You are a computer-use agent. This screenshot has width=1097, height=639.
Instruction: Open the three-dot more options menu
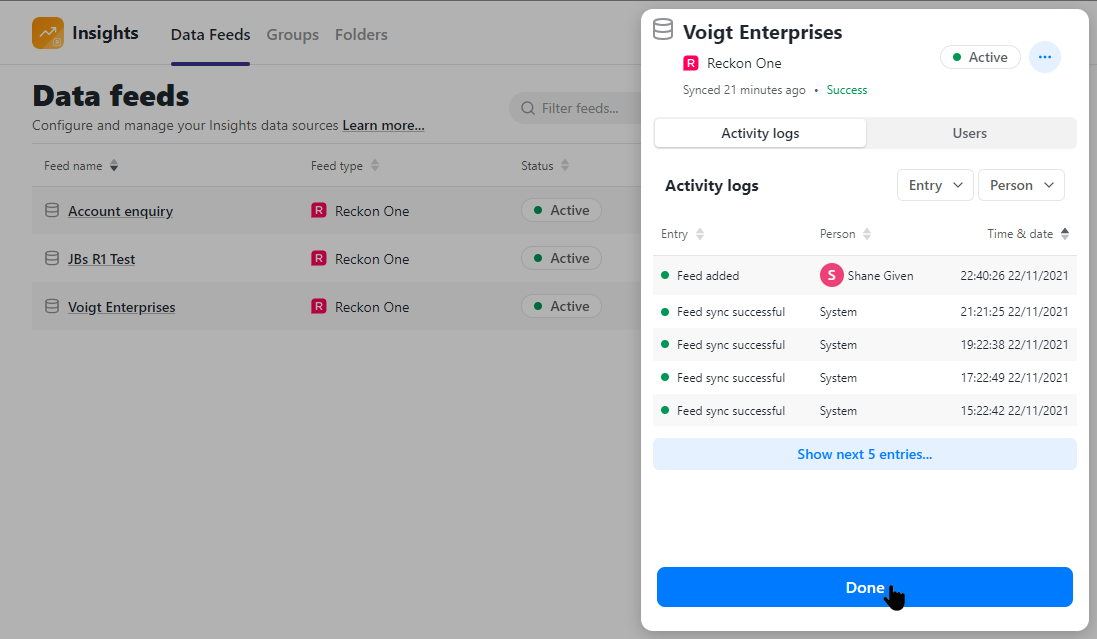(x=1045, y=57)
